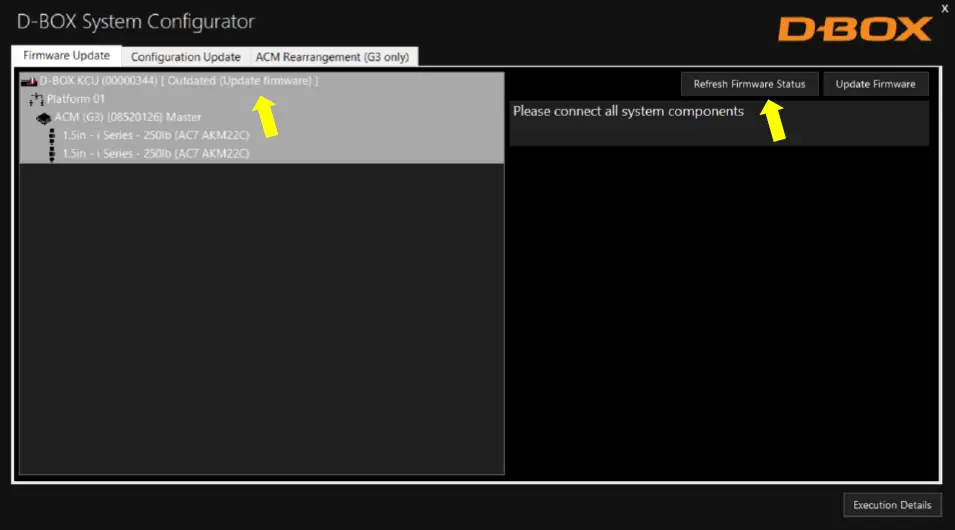
Task: Switch to the Firmware Update tab
Action: [66, 55]
